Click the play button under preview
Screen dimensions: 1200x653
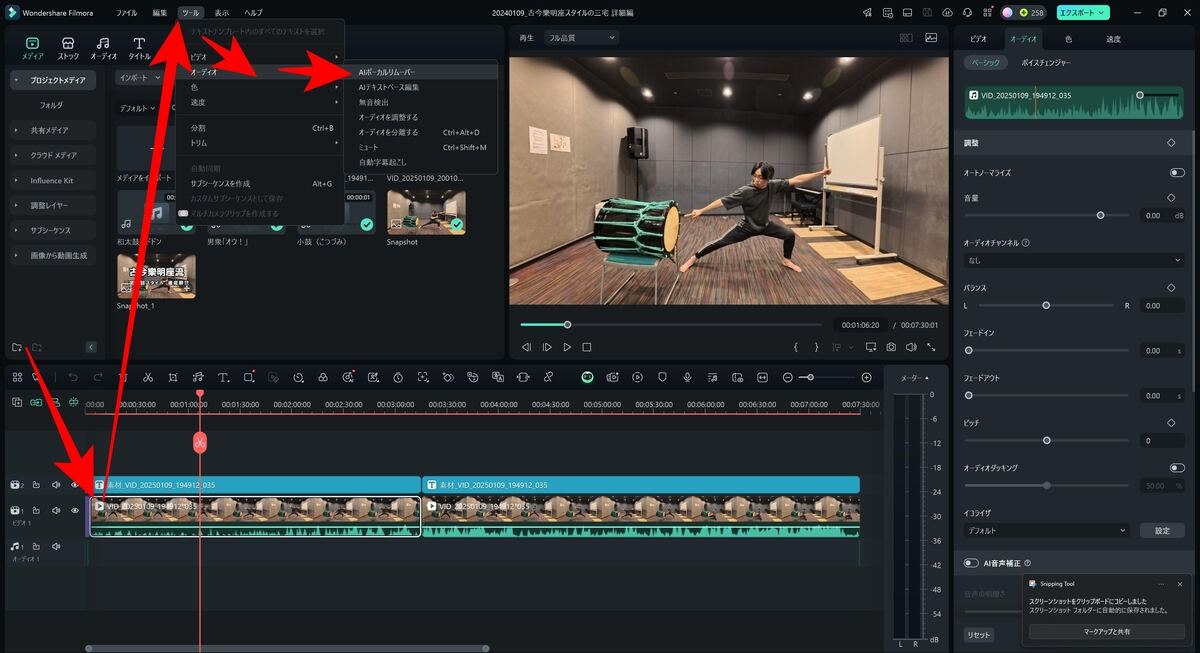[x=567, y=347]
